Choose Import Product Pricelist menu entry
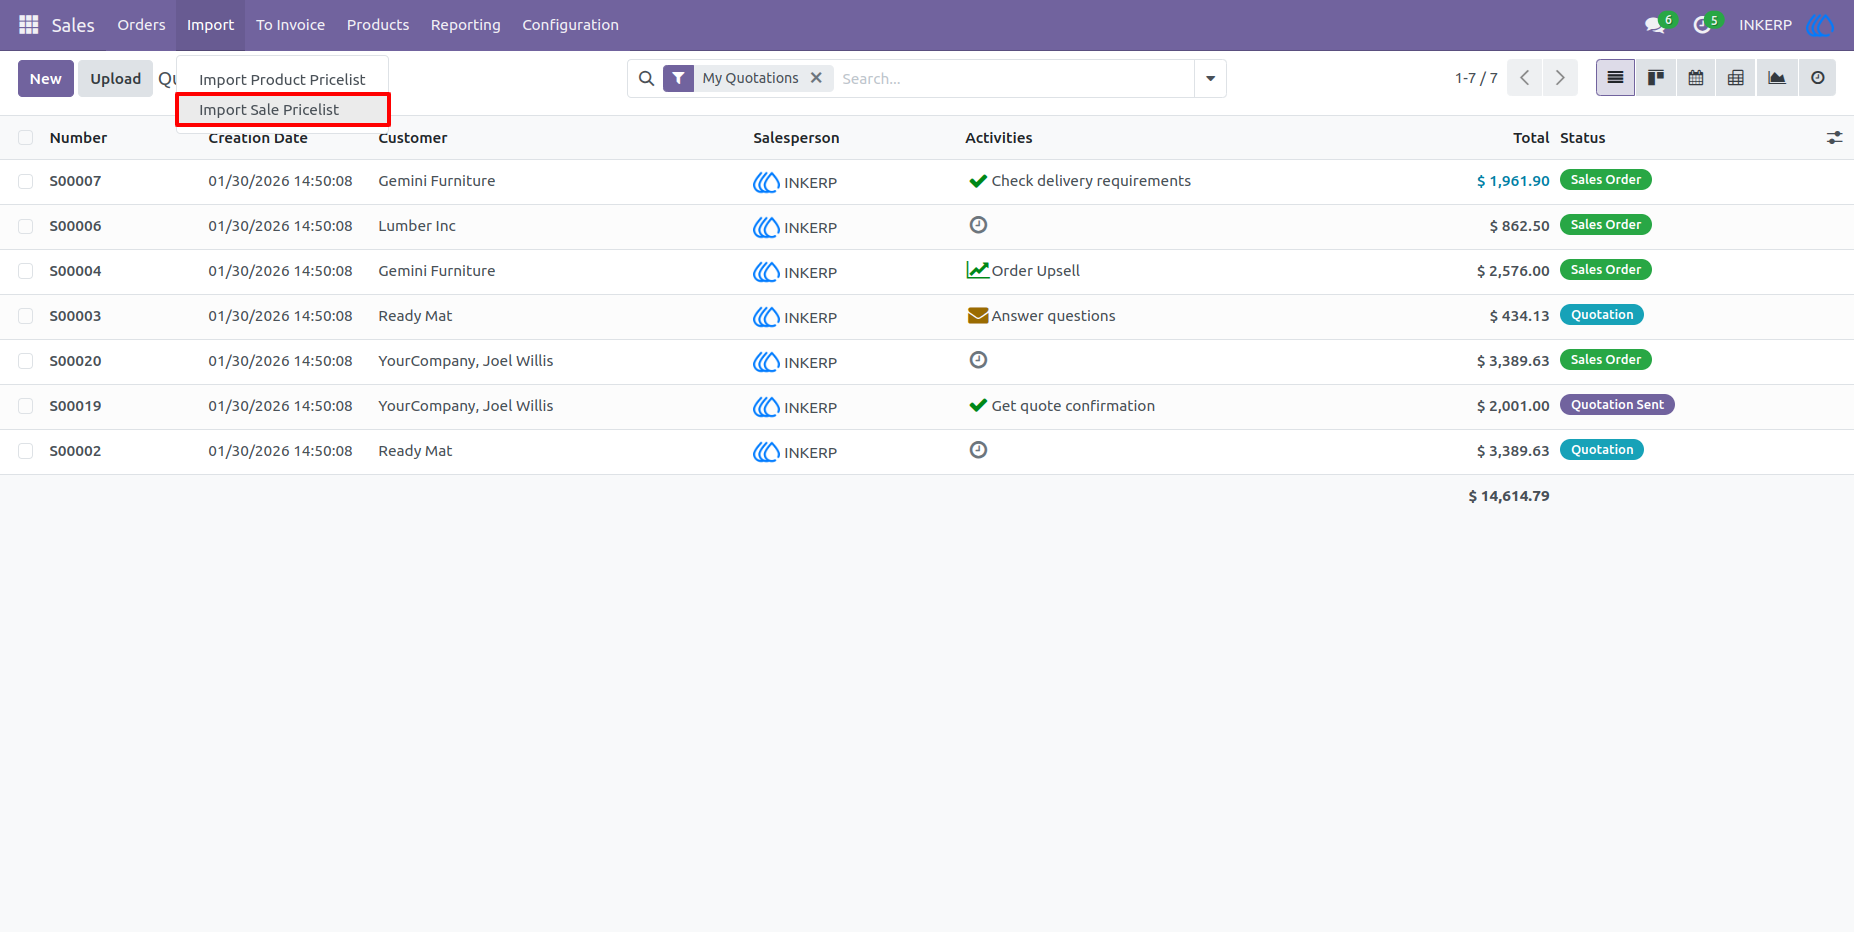Image resolution: width=1854 pixels, height=932 pixels. click(283, 80)
